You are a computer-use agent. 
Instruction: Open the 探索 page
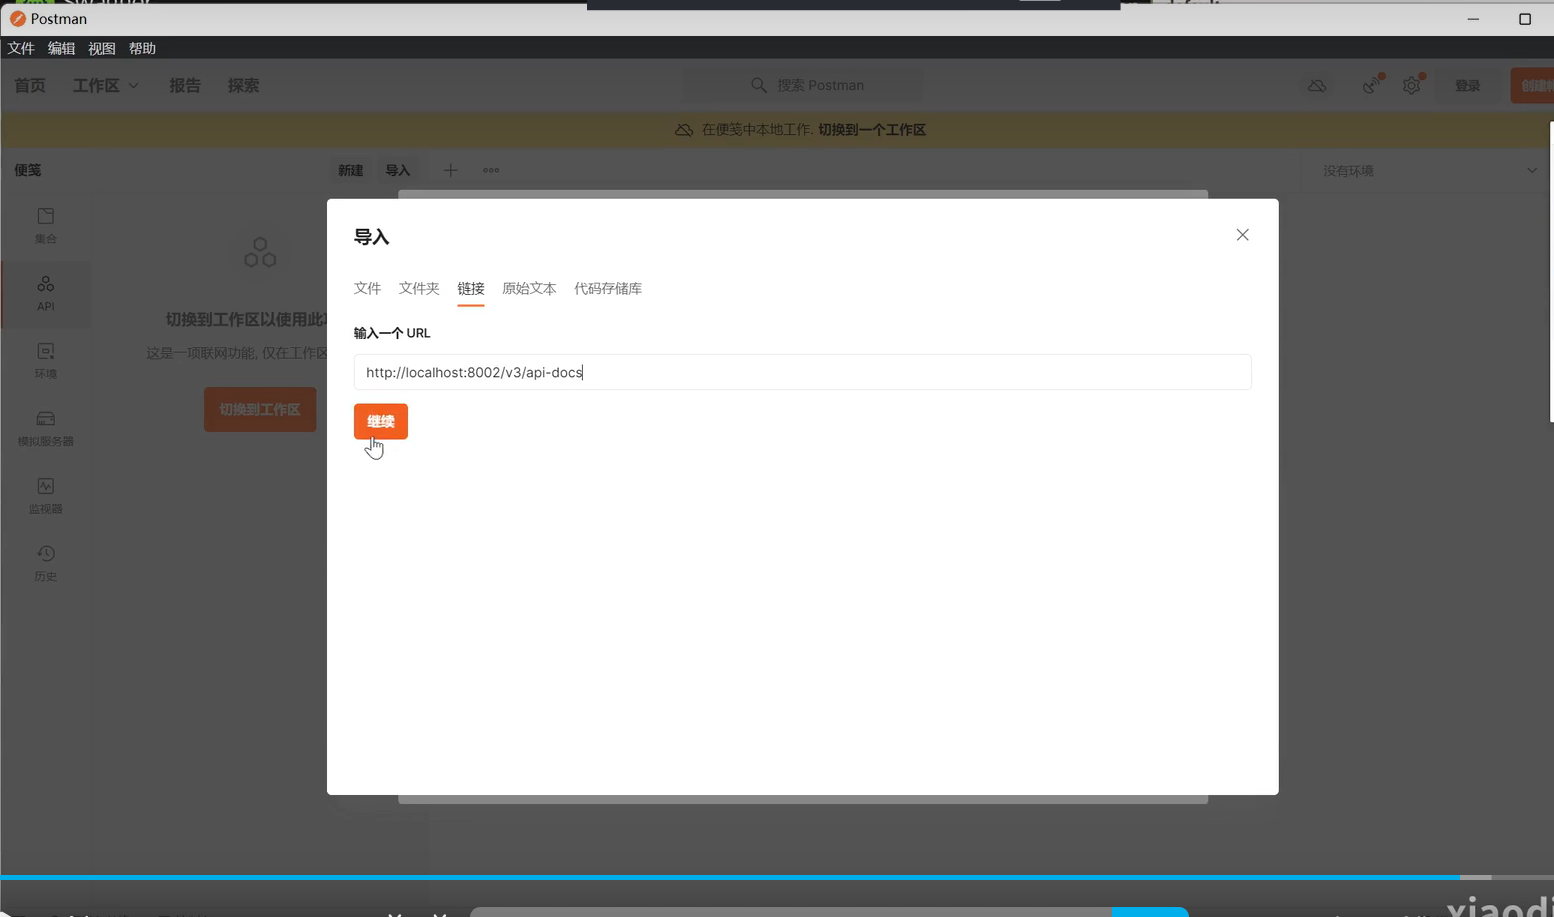point(243,85)
